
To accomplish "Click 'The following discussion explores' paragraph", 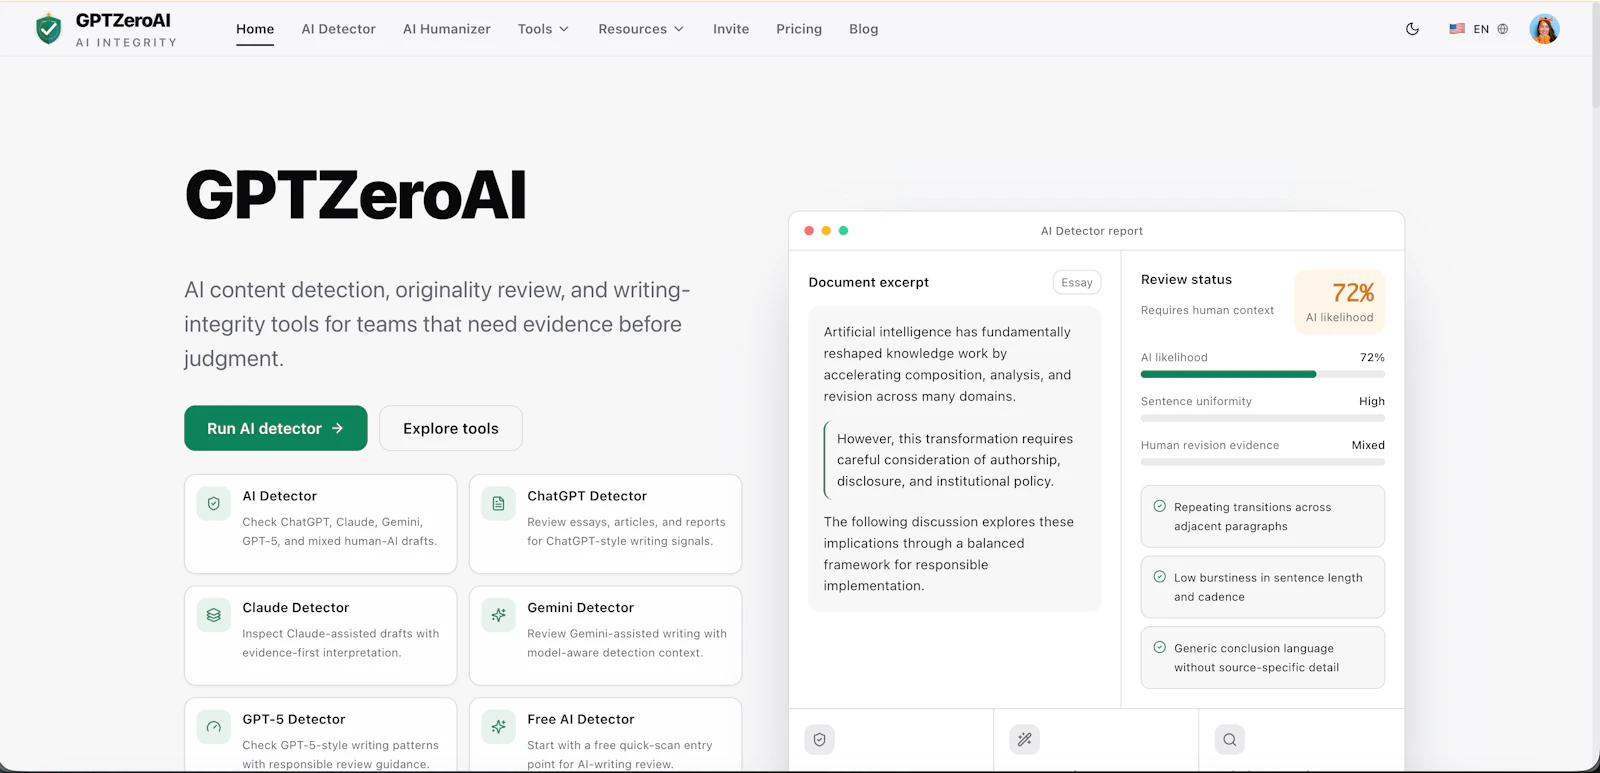I will tap(948, 554).
